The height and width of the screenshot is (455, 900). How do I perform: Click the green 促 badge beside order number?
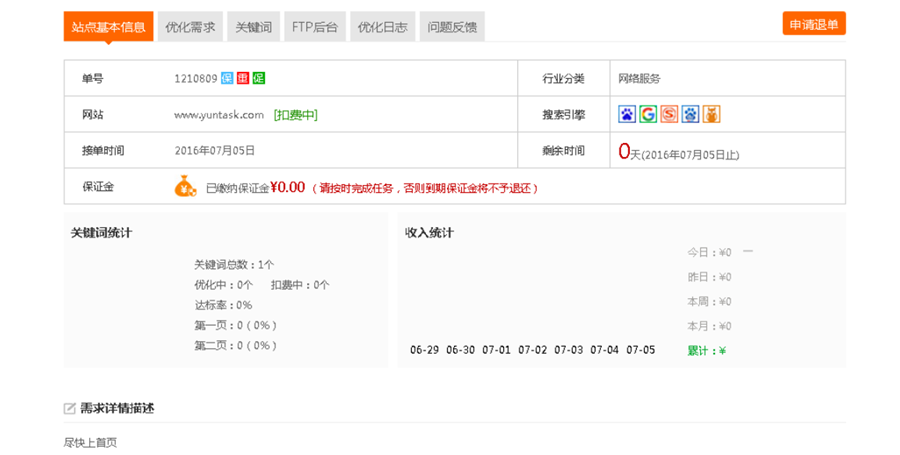[258, 78]
